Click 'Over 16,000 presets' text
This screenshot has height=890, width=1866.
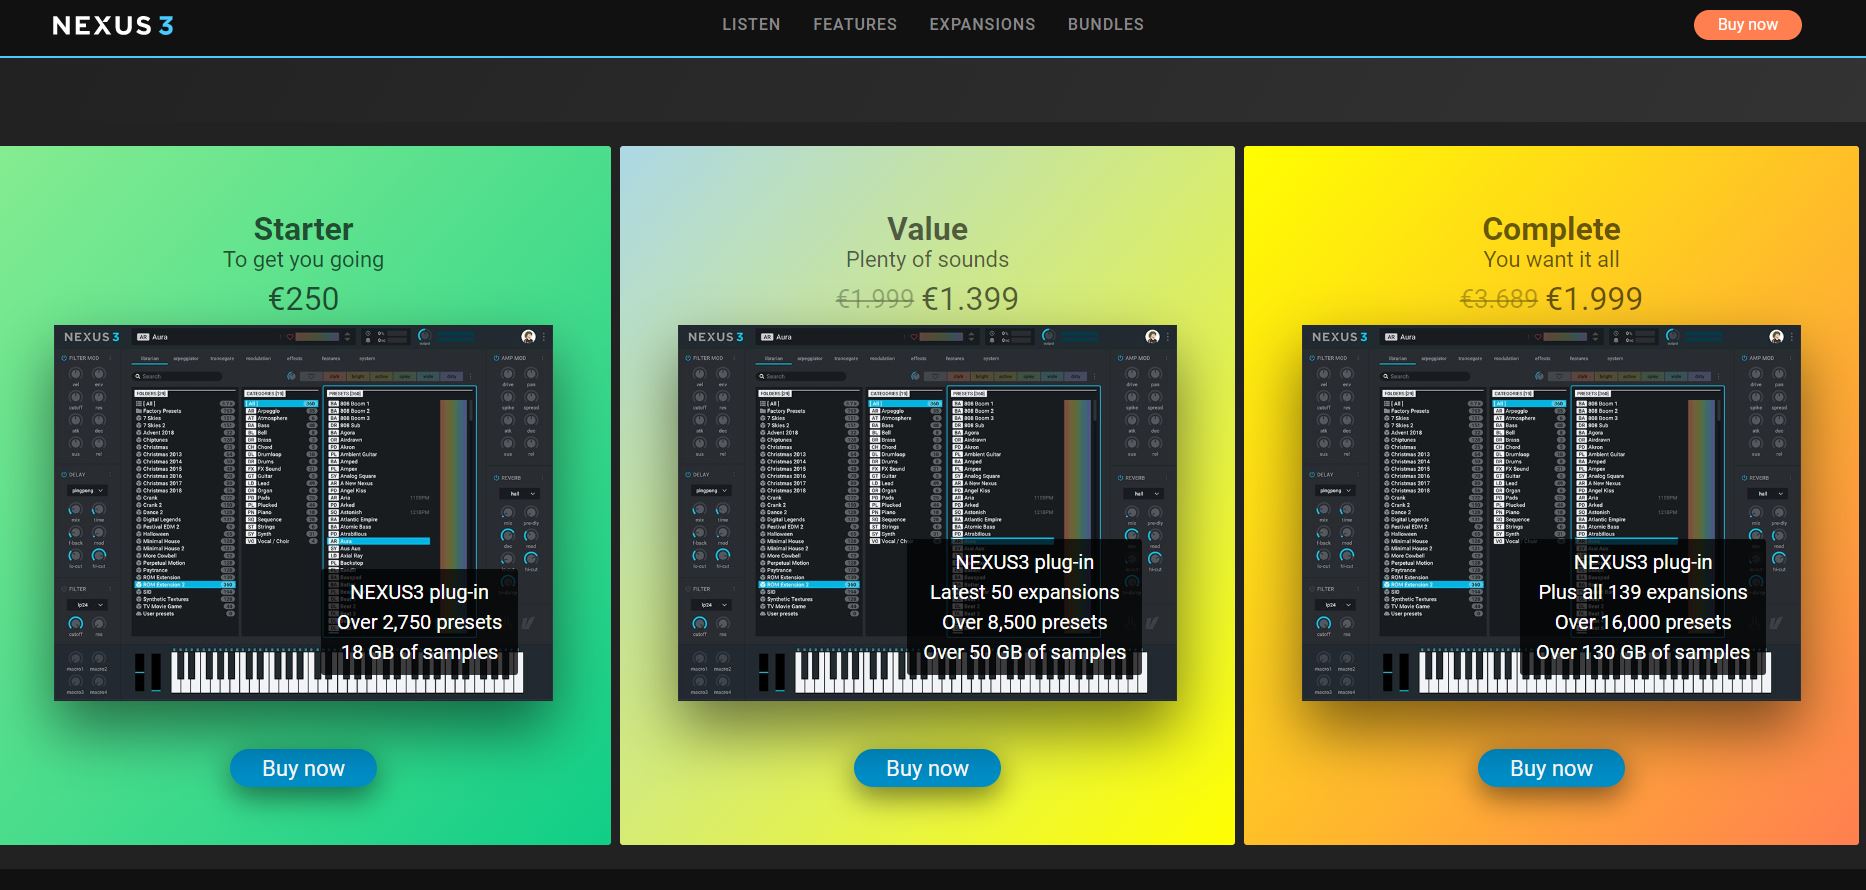(x=1642, y=622)
